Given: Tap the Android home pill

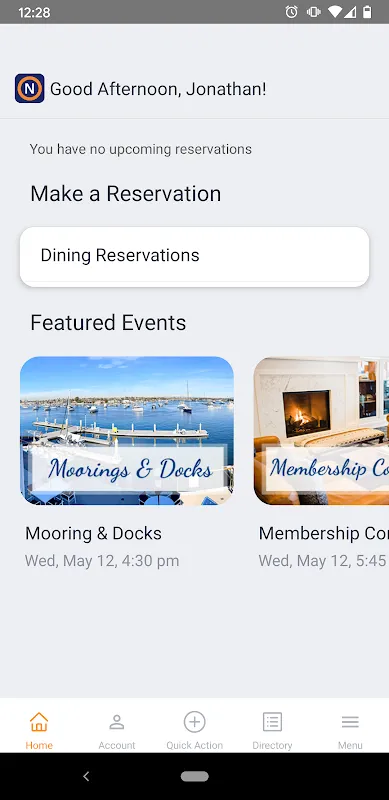Looking at the screenshot, I should pyautogui.click(x=194, y=777).
